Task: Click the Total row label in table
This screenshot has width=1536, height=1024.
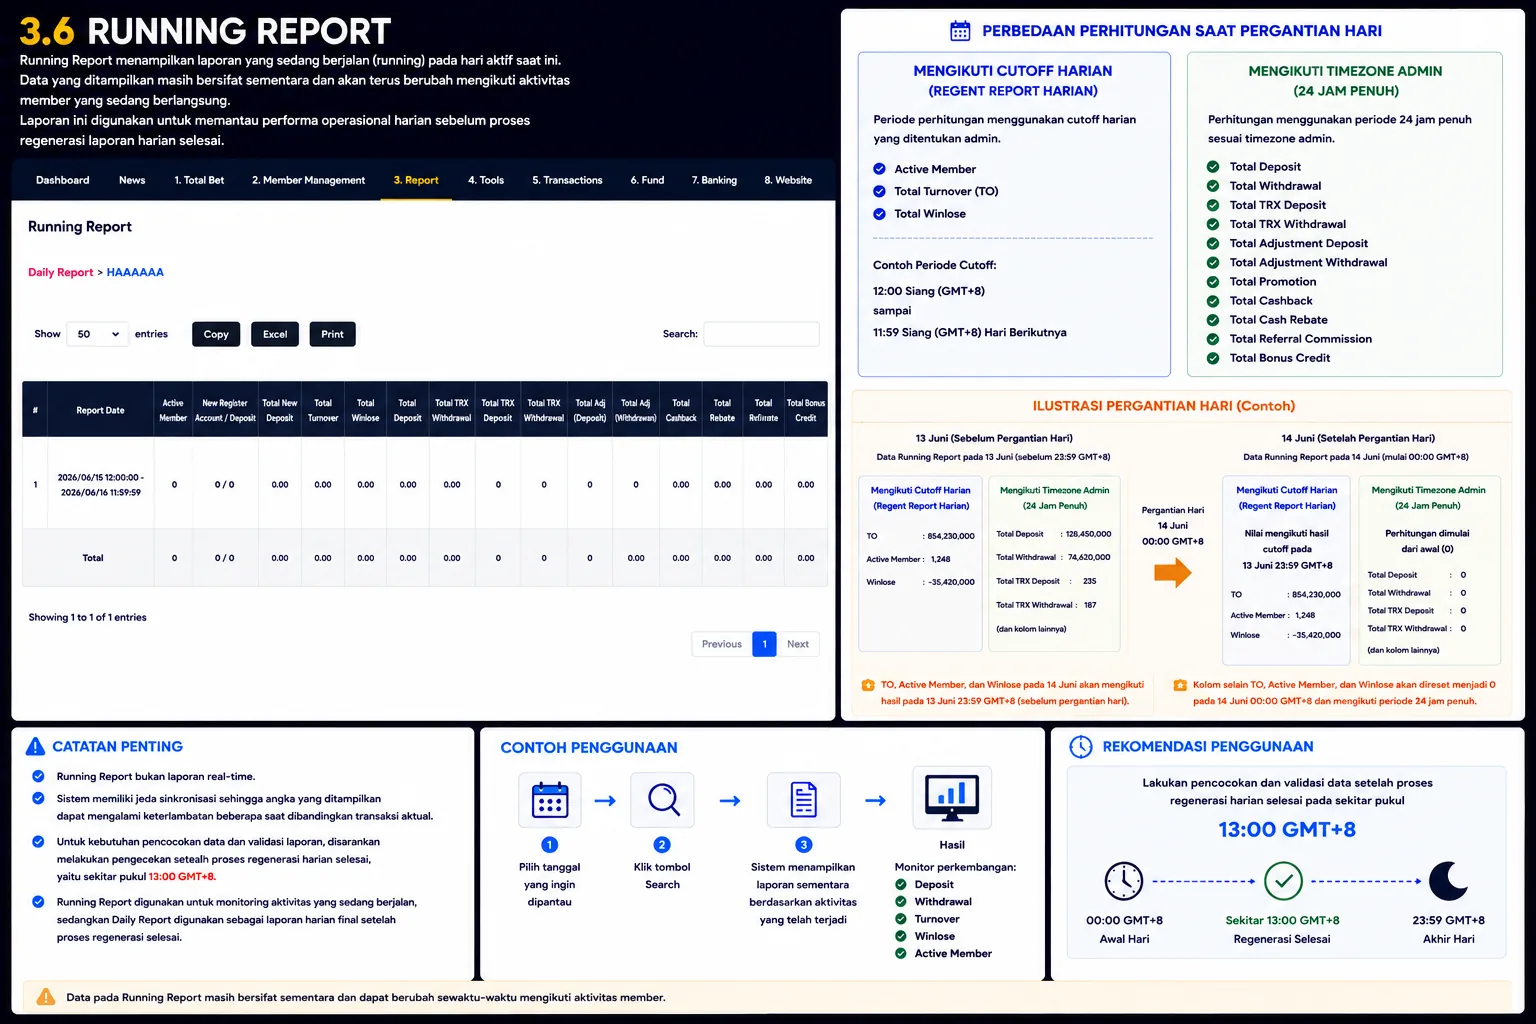Action: point(93,558)
